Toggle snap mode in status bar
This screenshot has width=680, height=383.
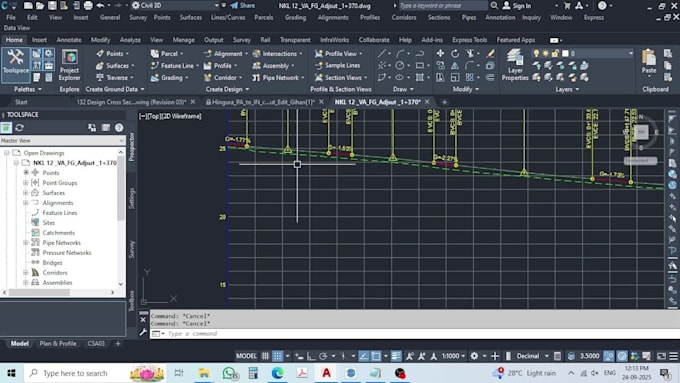(x=278, y=356)
